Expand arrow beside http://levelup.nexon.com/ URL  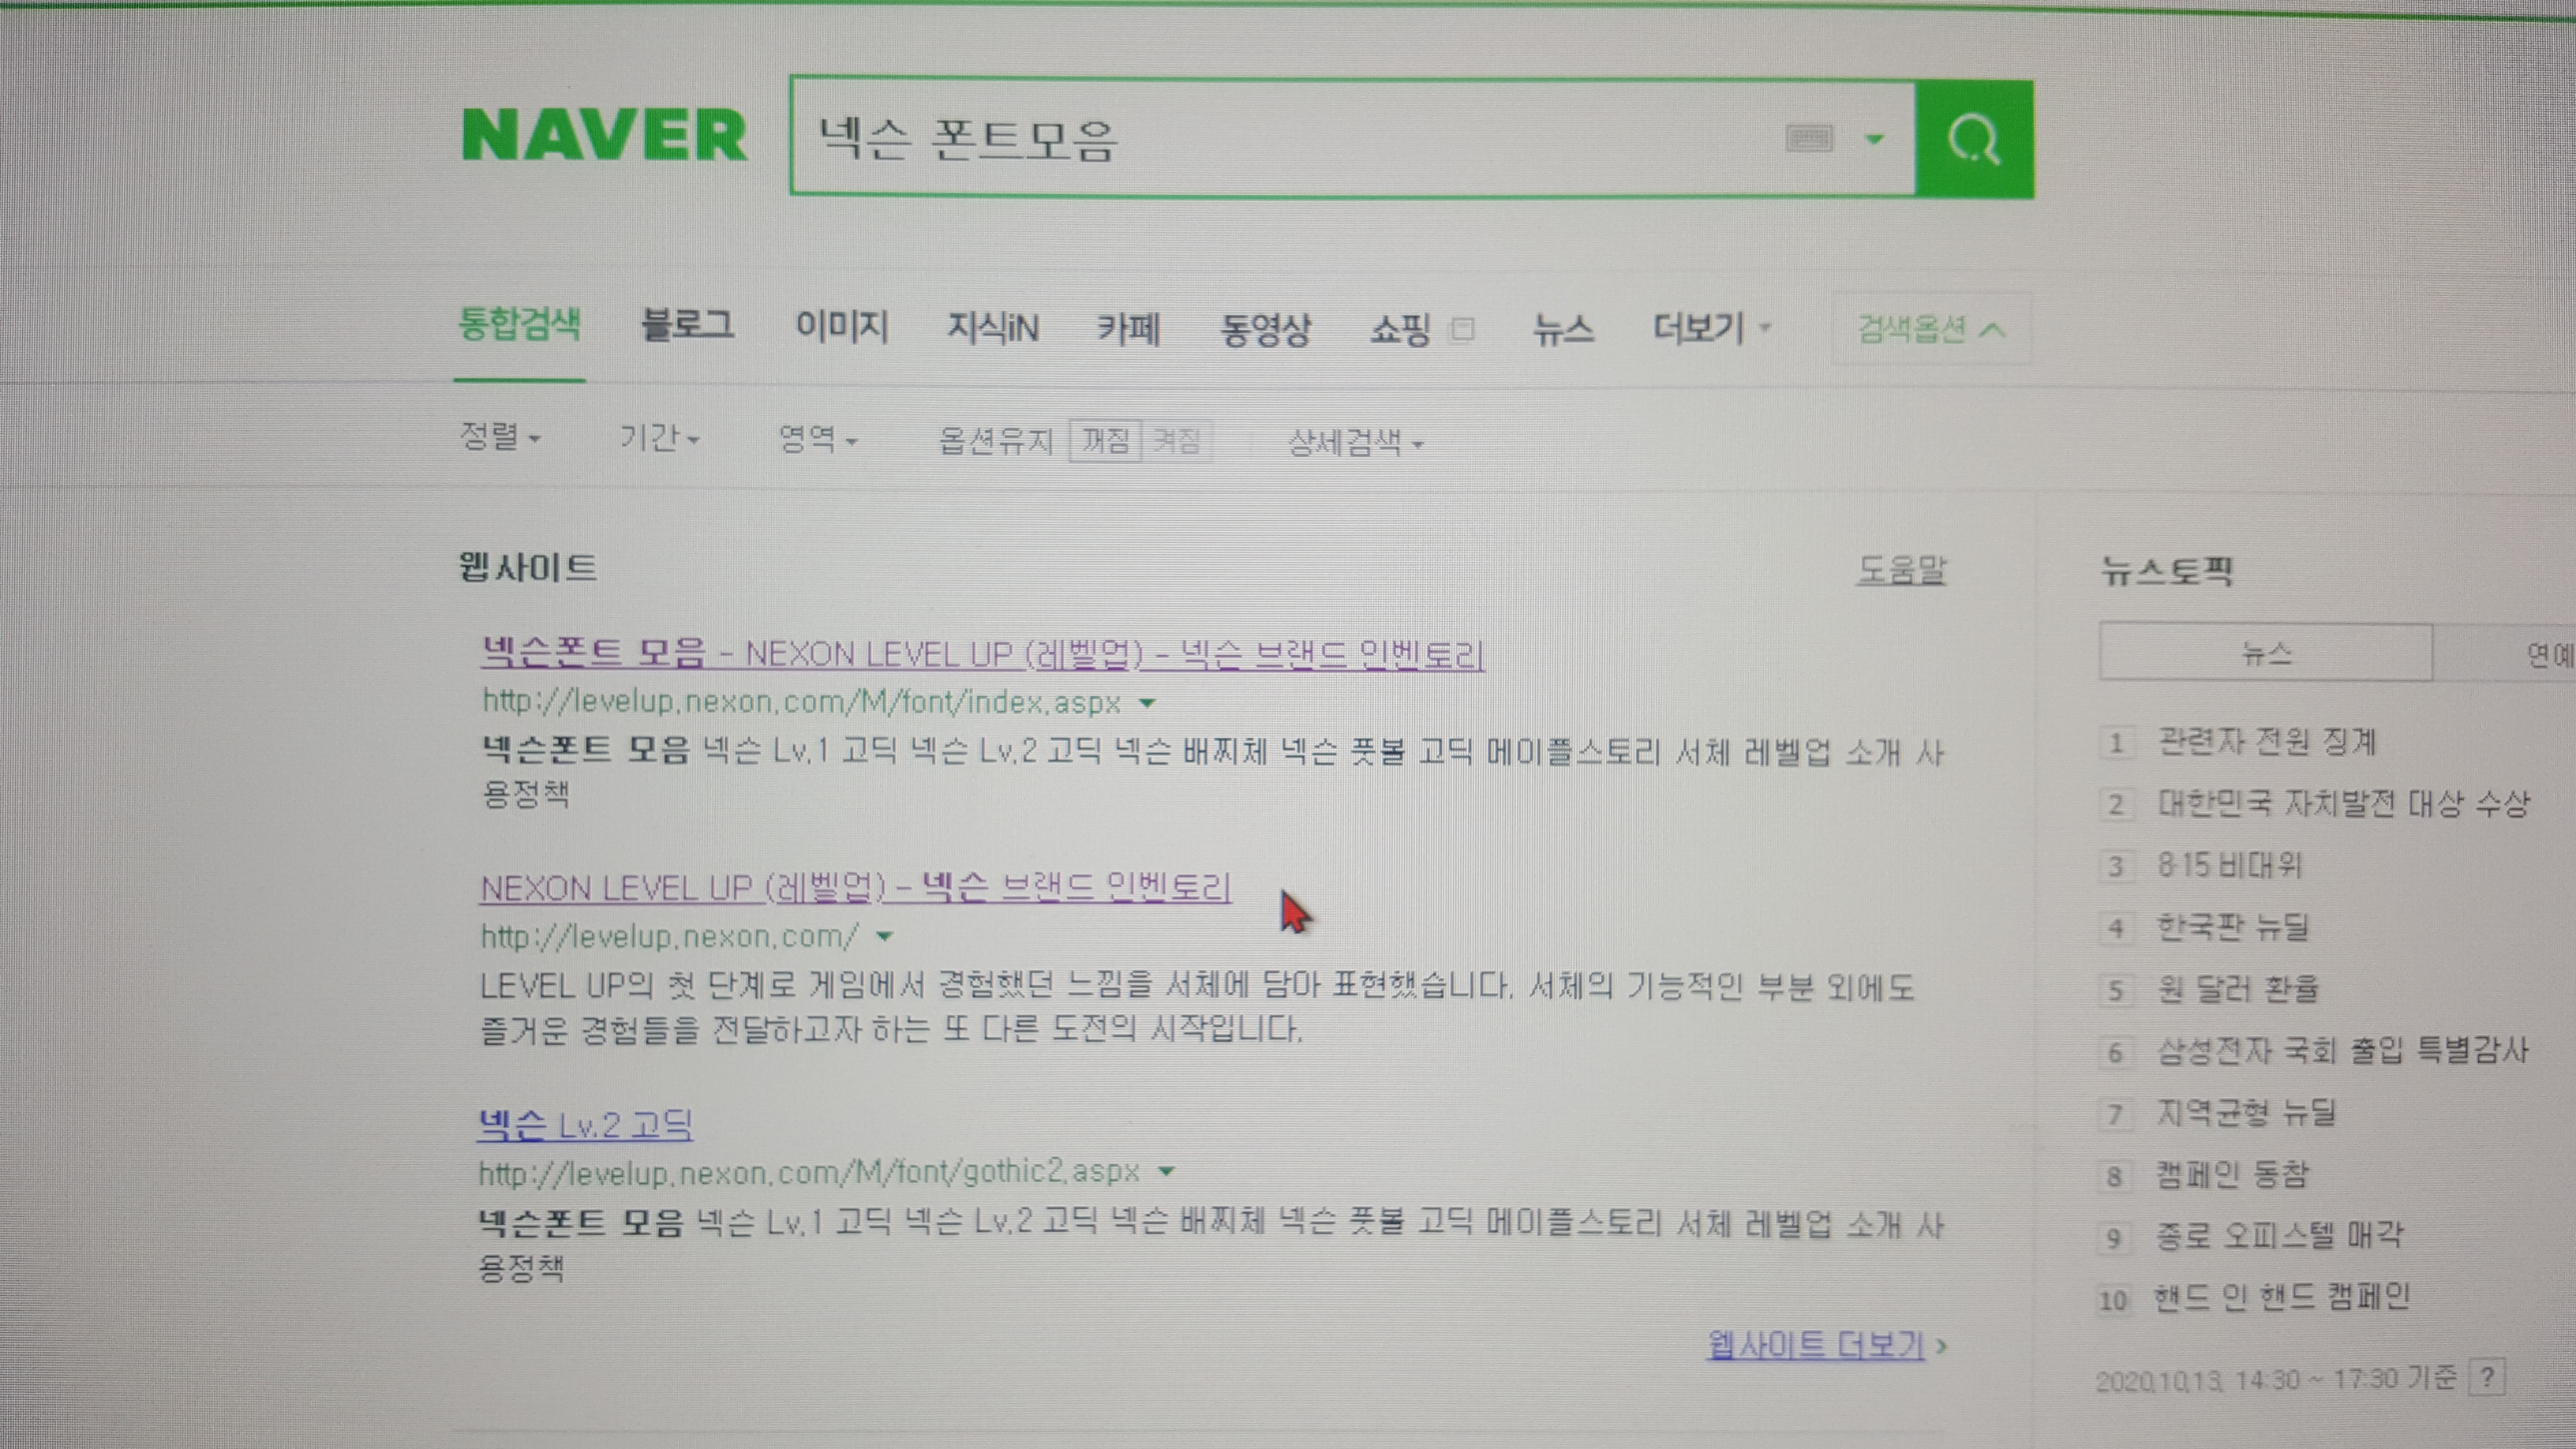884,937
